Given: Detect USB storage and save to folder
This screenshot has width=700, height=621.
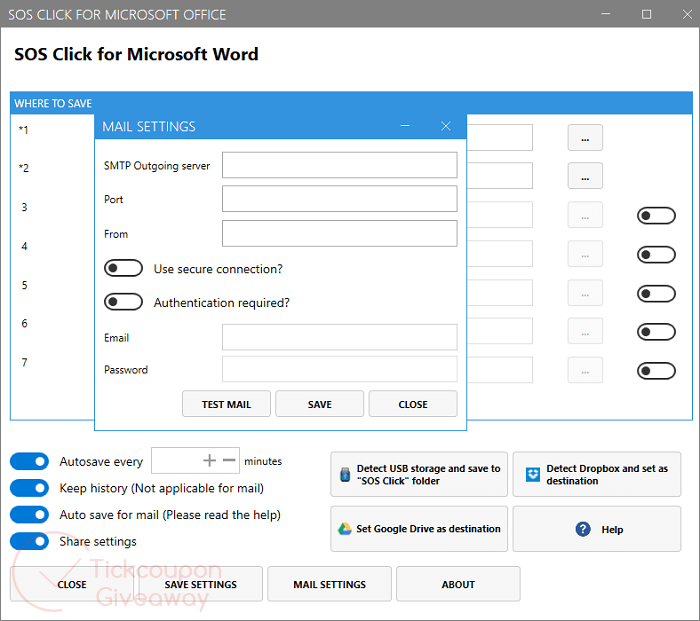Looking at the screenshot, I should click(x=419, y=474).
